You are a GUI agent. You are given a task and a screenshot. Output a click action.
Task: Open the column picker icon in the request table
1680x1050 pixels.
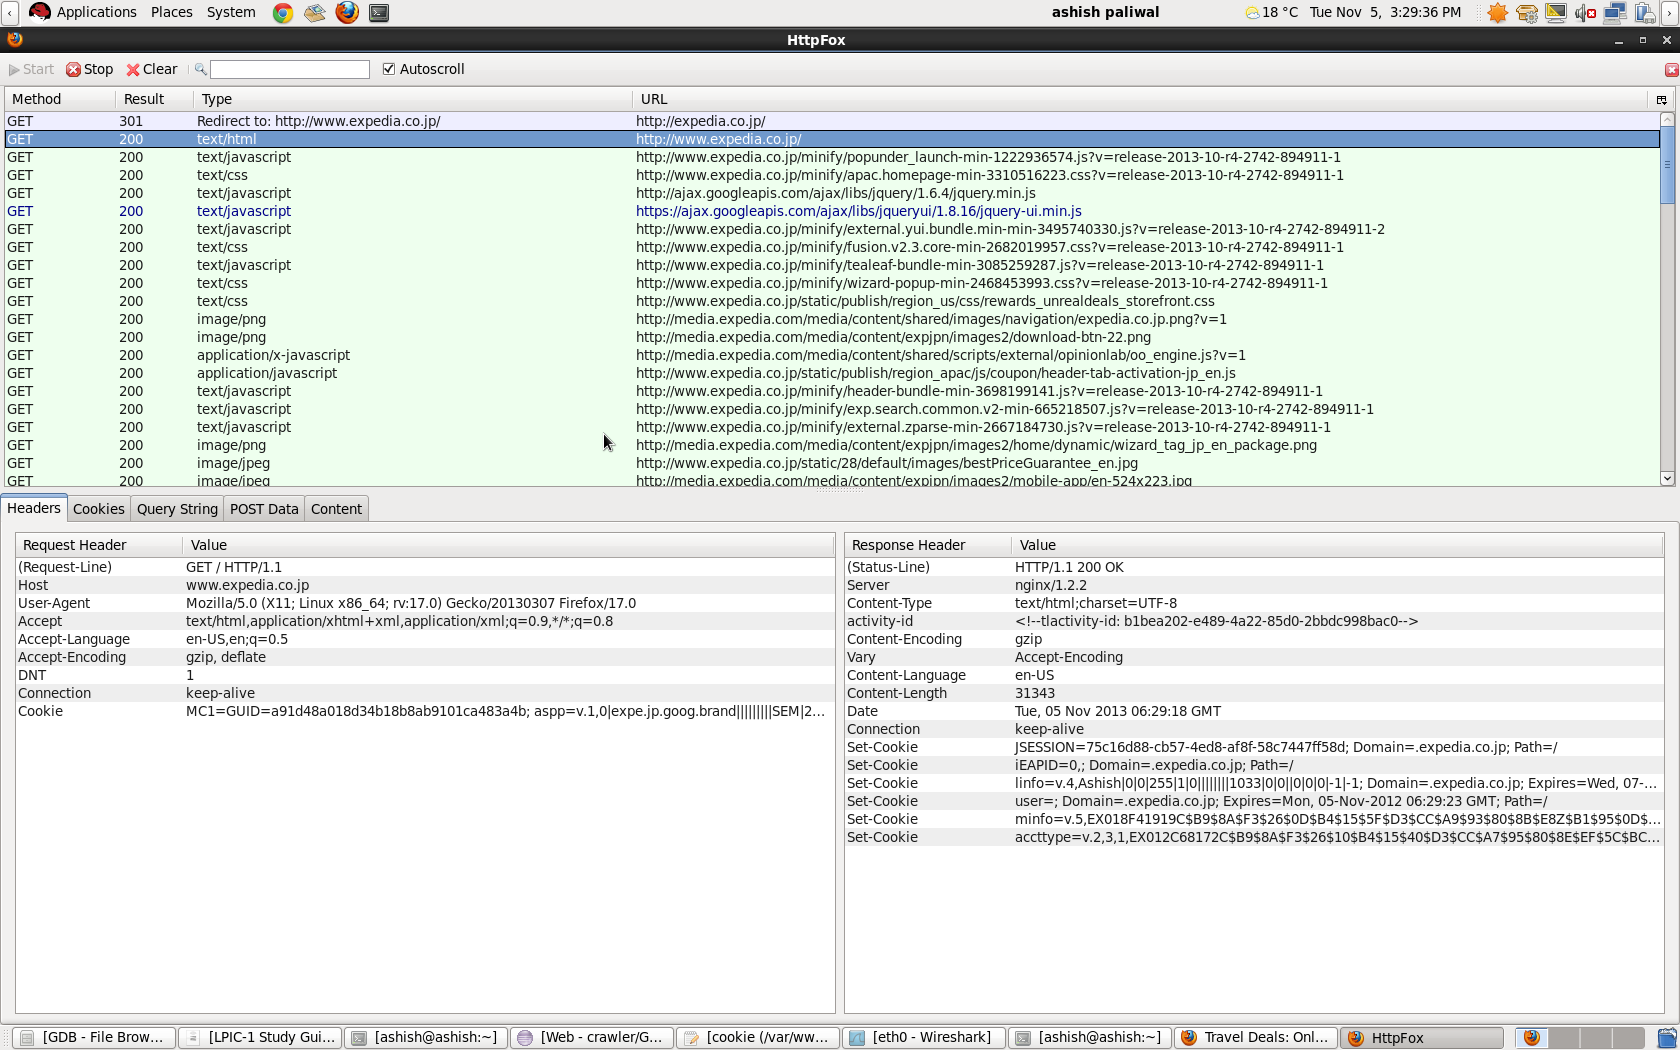1661,100
